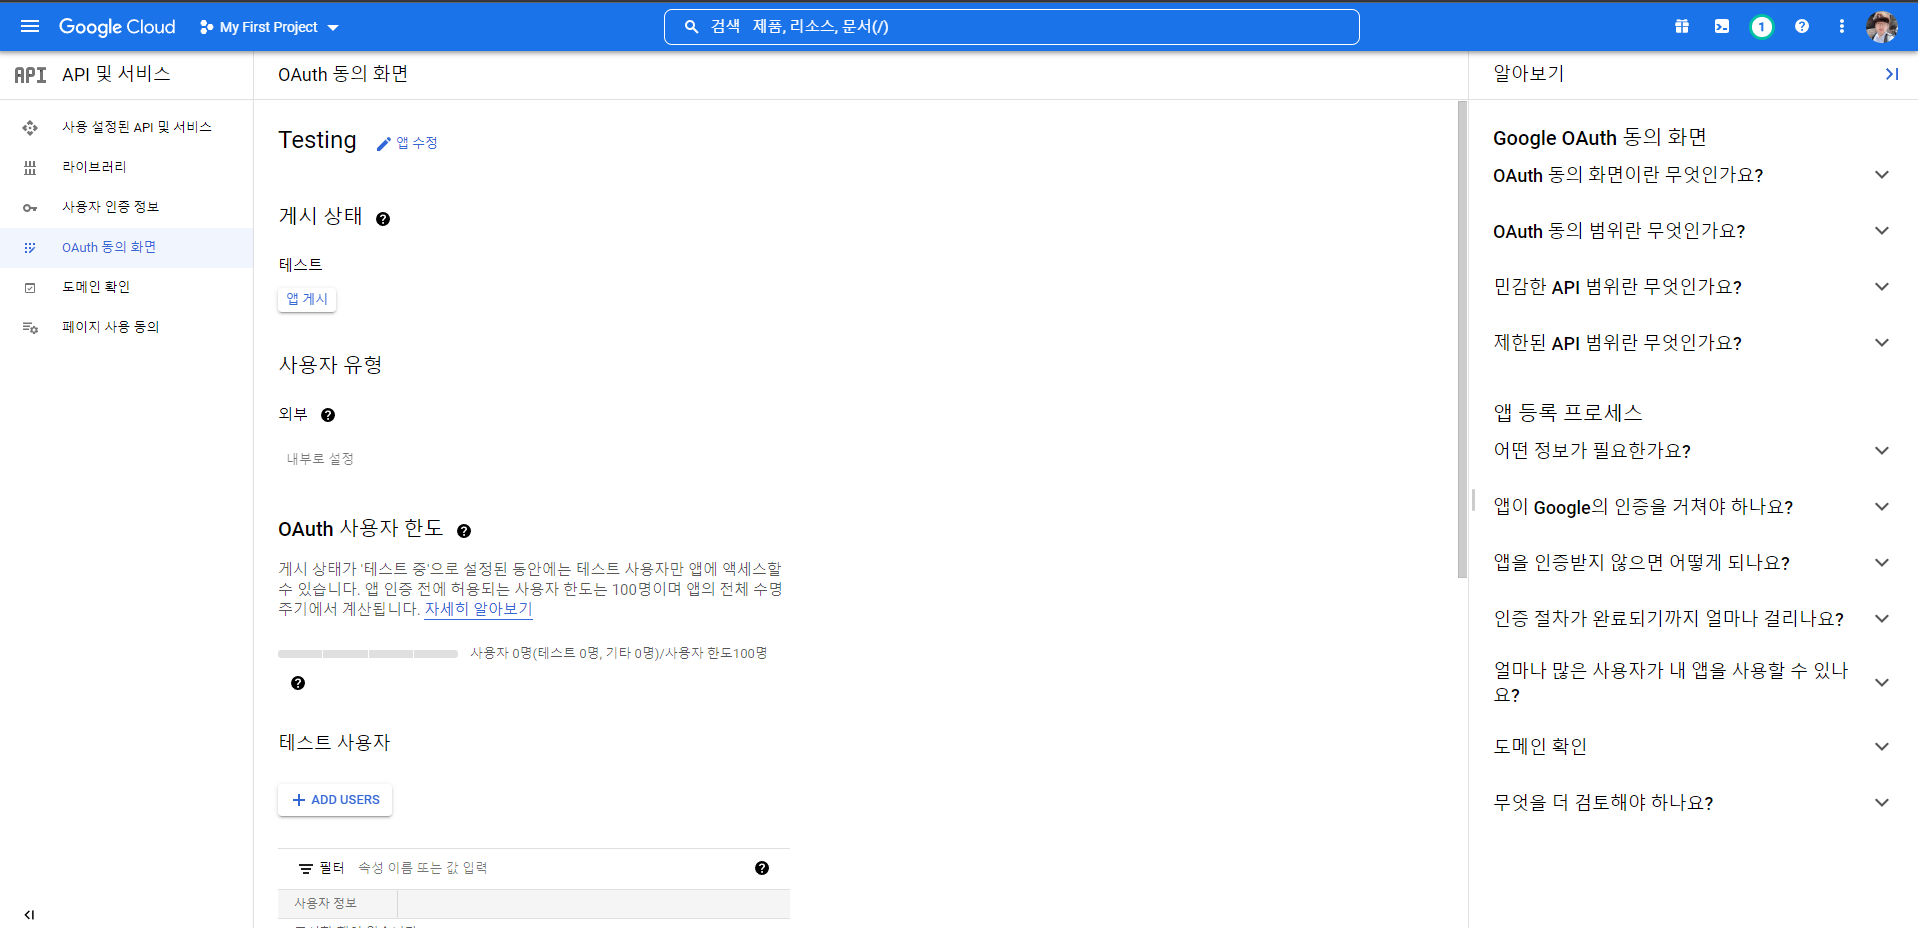Open 사용자 인증 정보 in sidebar
The height and width of the screenshot is (928, 1918).
(x=126, y=207)
